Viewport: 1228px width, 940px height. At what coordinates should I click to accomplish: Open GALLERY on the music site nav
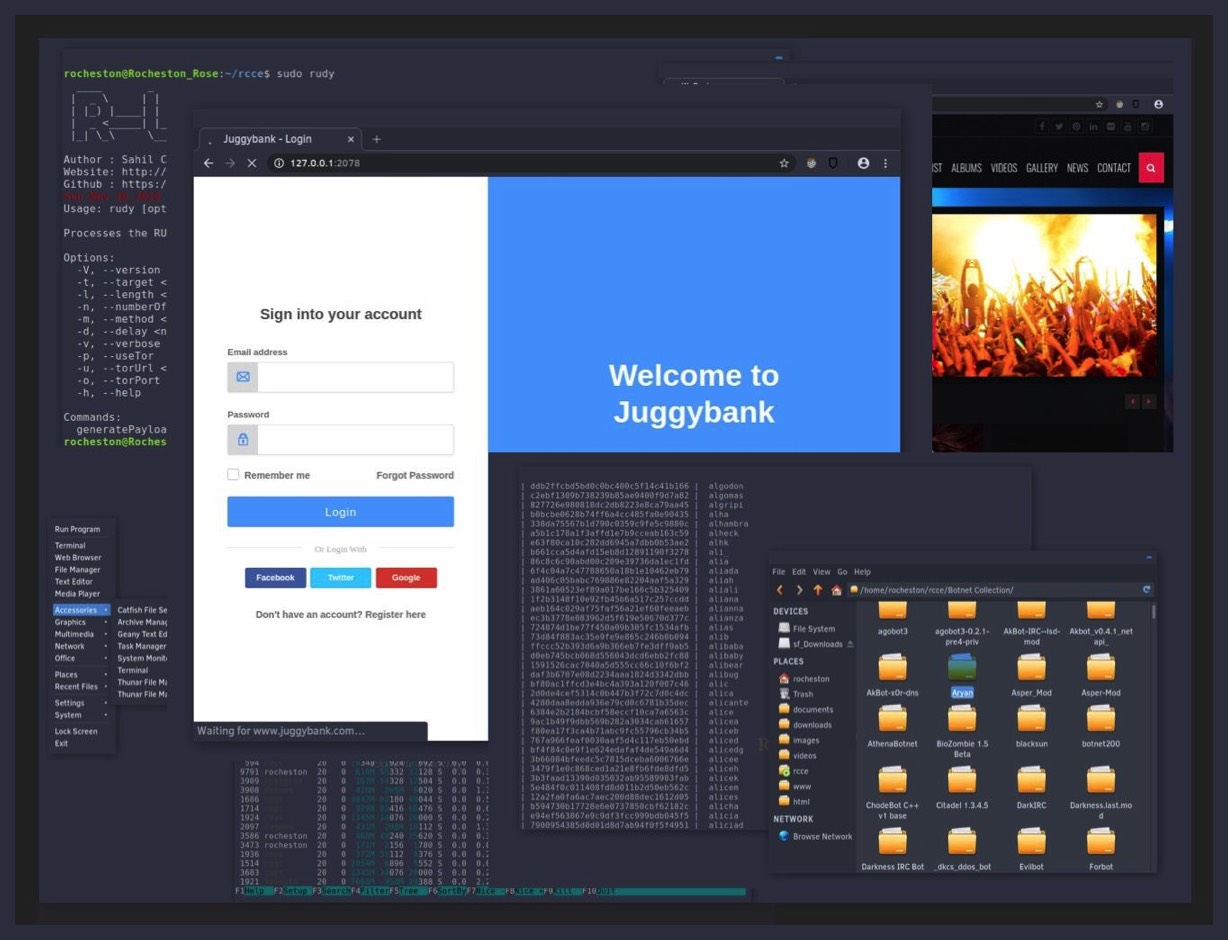coord(1042,168)
